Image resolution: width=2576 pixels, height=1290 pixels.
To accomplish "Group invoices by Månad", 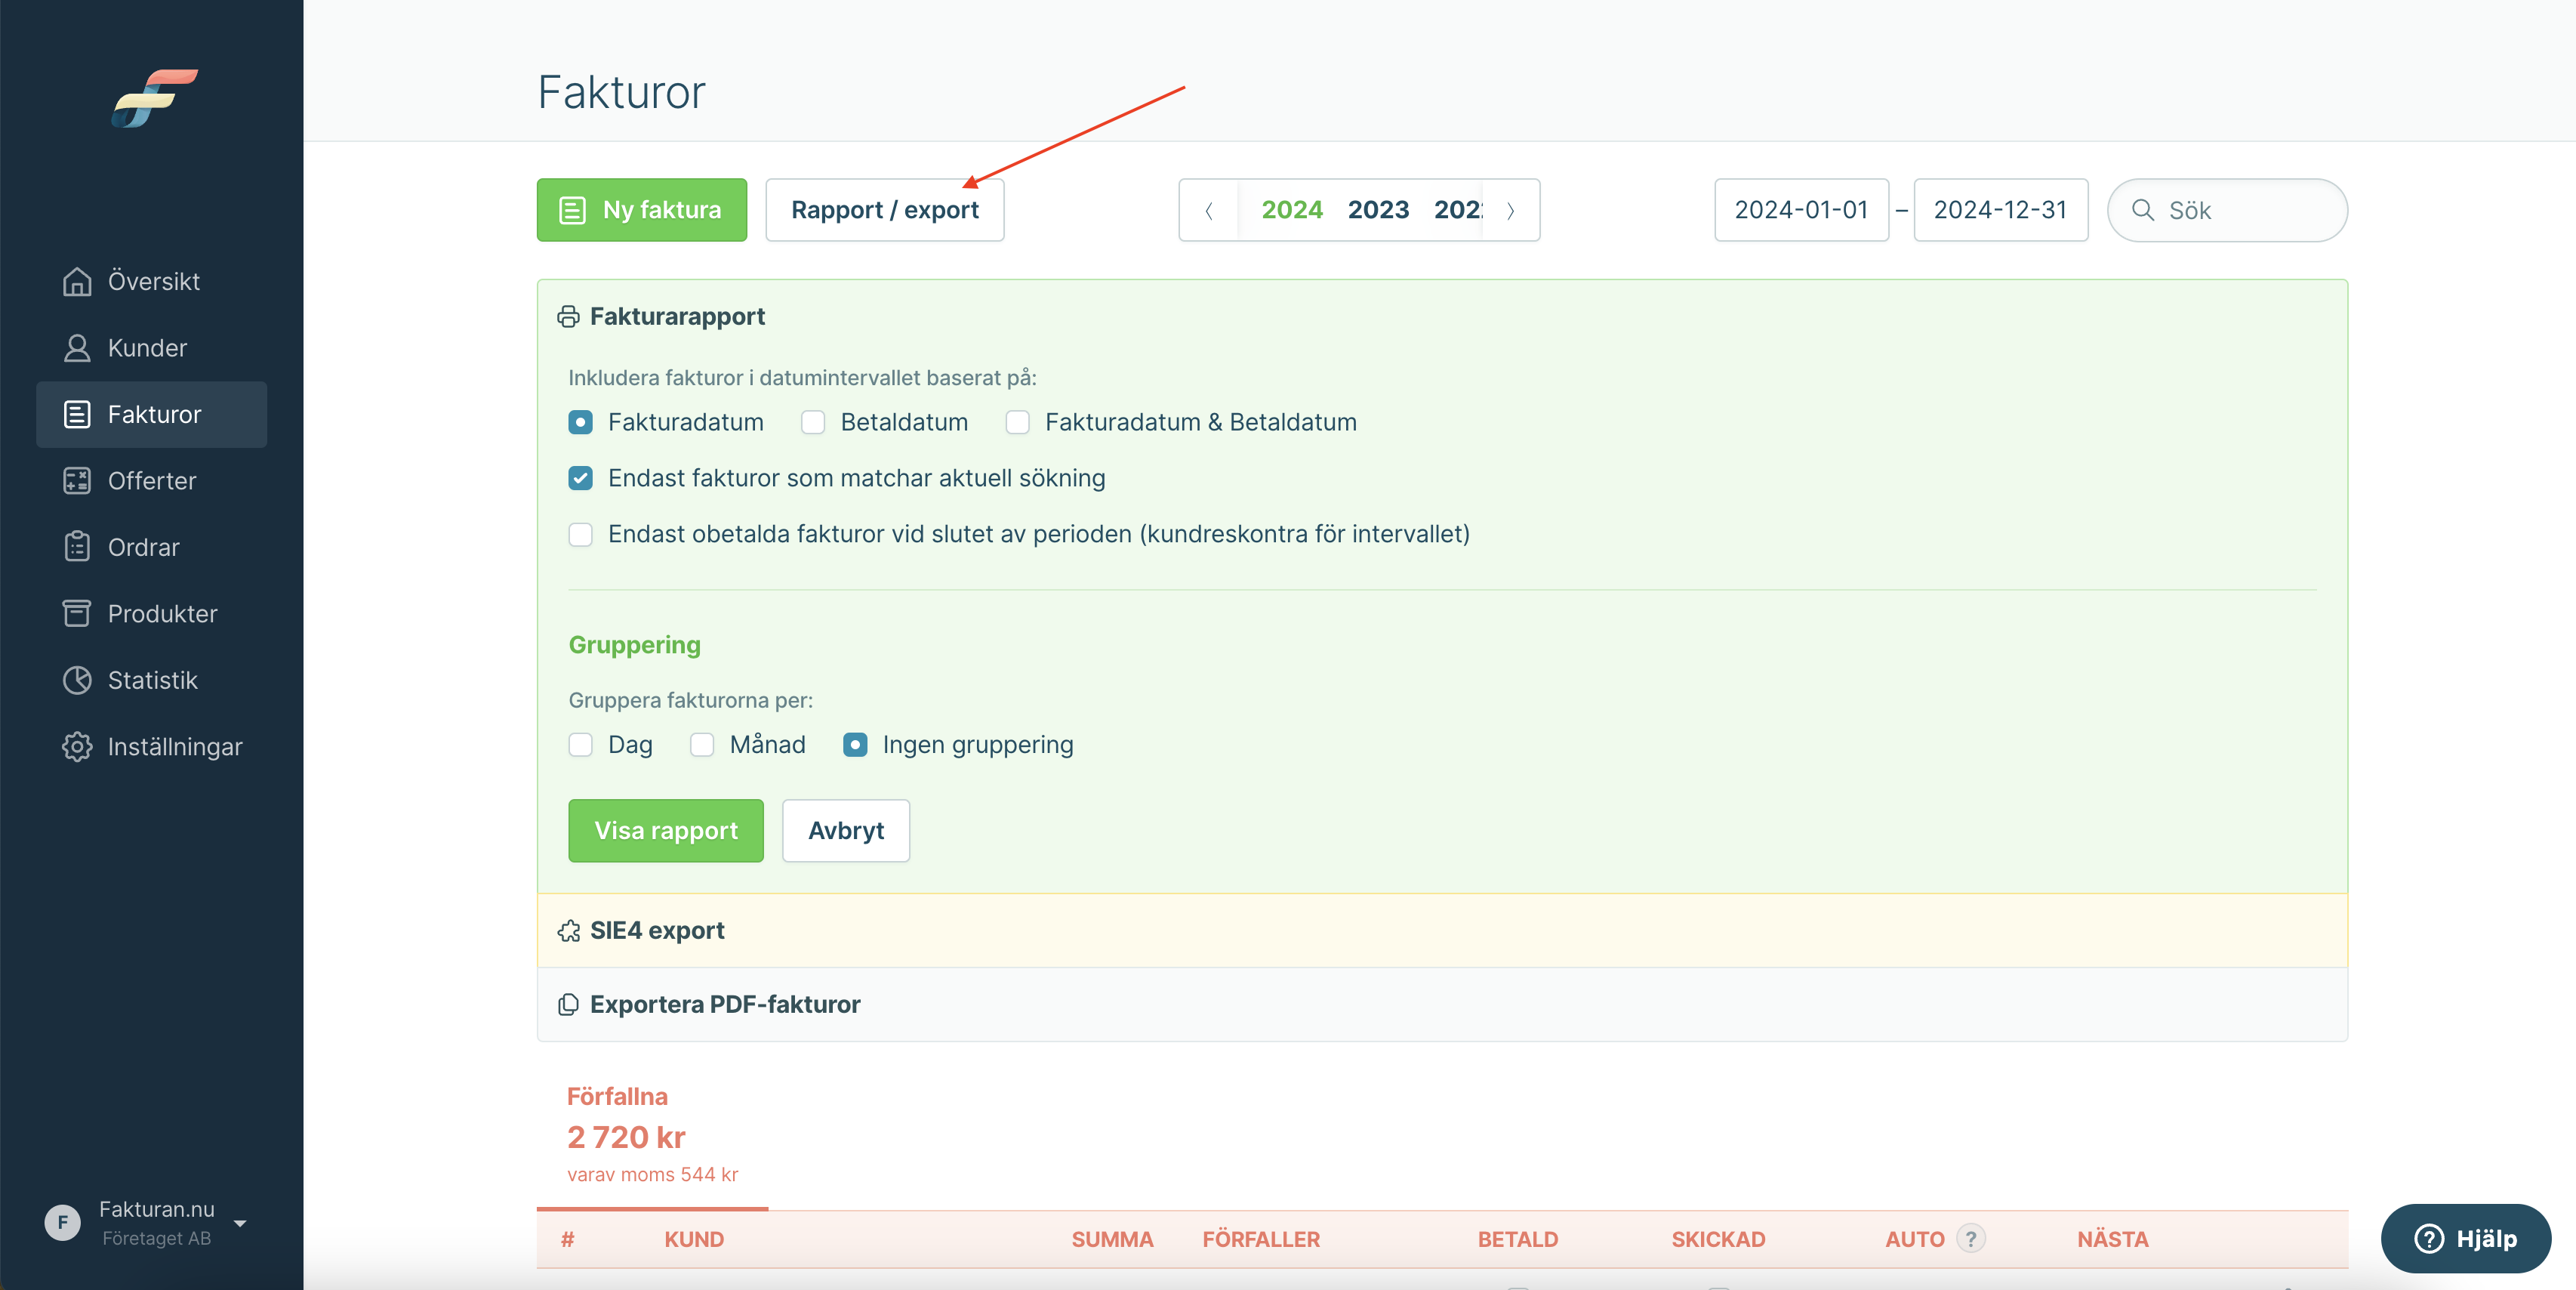I will point(702,745).
